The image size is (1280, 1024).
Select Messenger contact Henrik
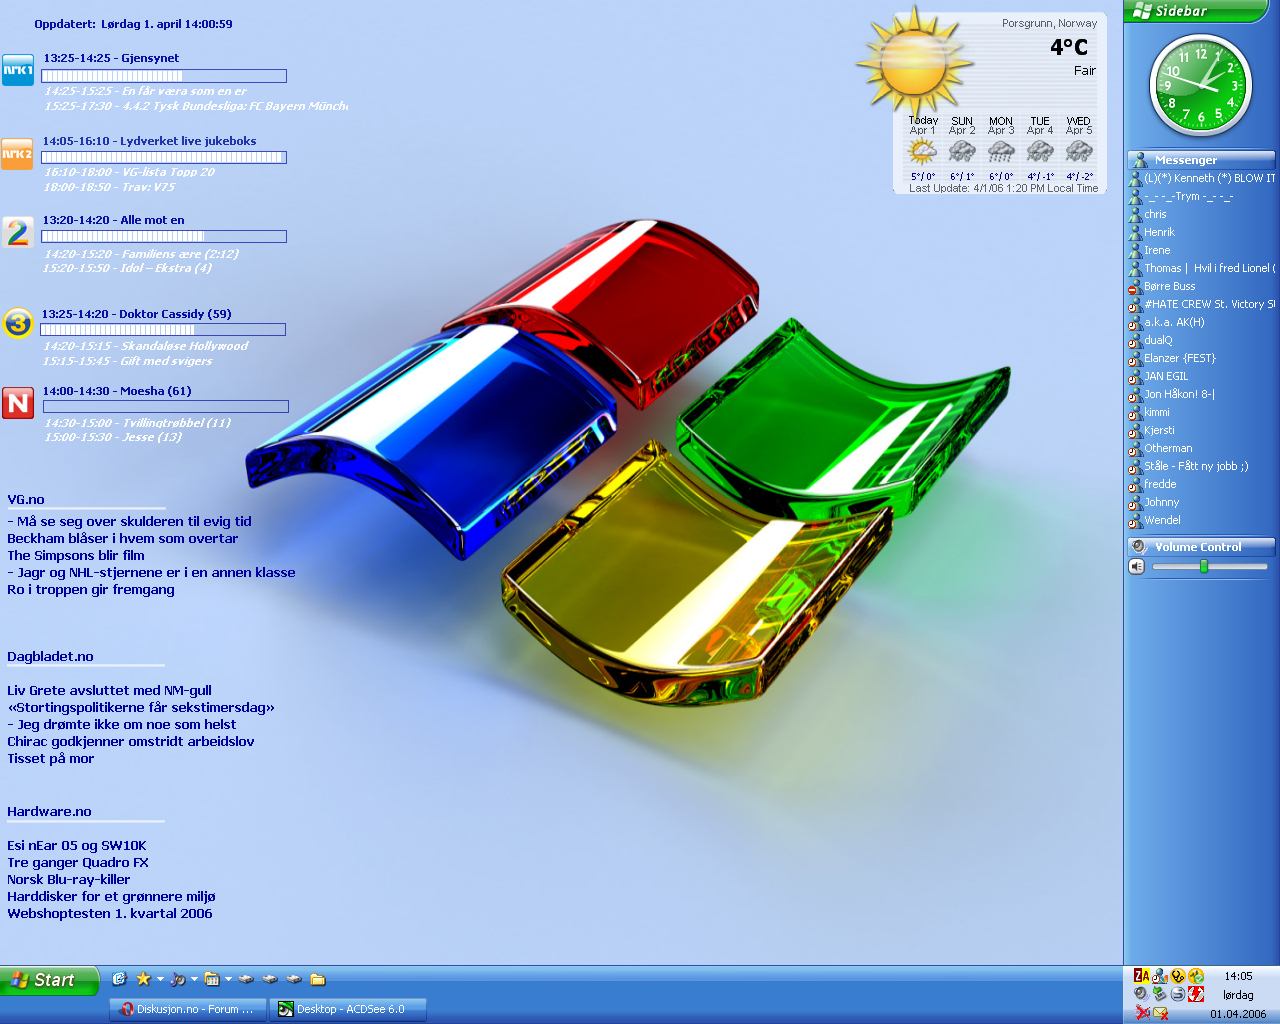[x=1159, y=232]
